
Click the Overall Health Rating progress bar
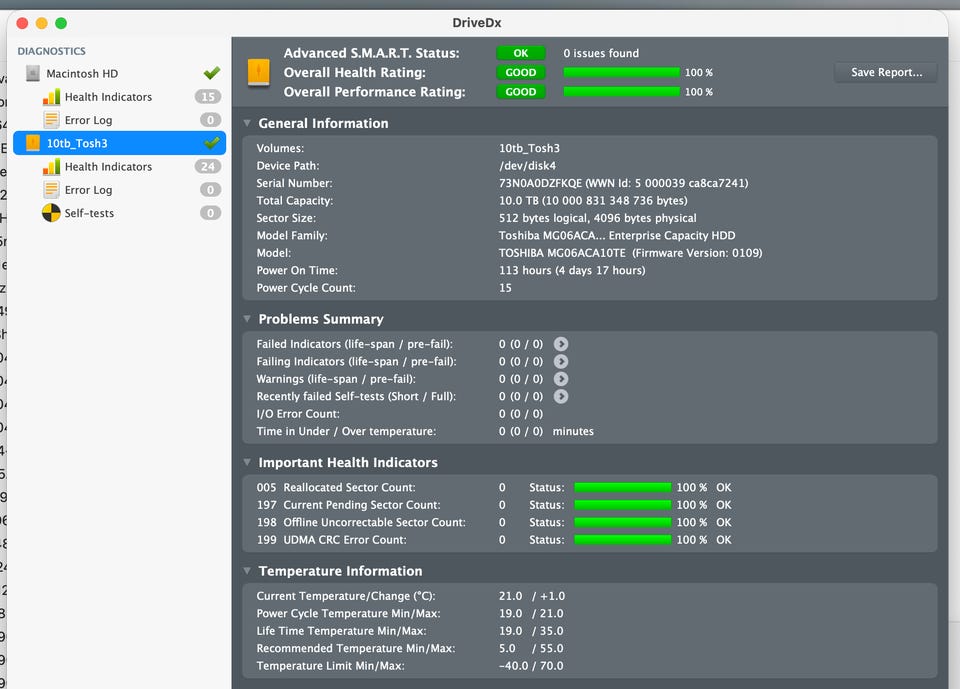coord(621,72)
